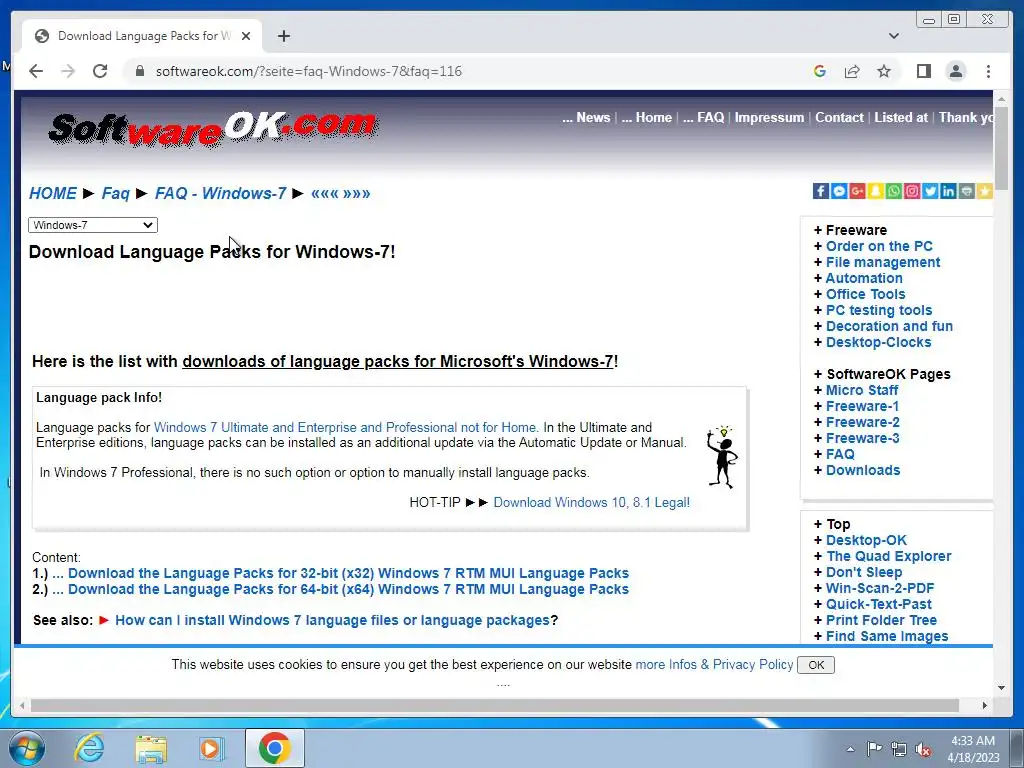Open Chrome three-dot menu
Image resolution: width=1024 pixels, height=768 pixels.
[988, 71]
